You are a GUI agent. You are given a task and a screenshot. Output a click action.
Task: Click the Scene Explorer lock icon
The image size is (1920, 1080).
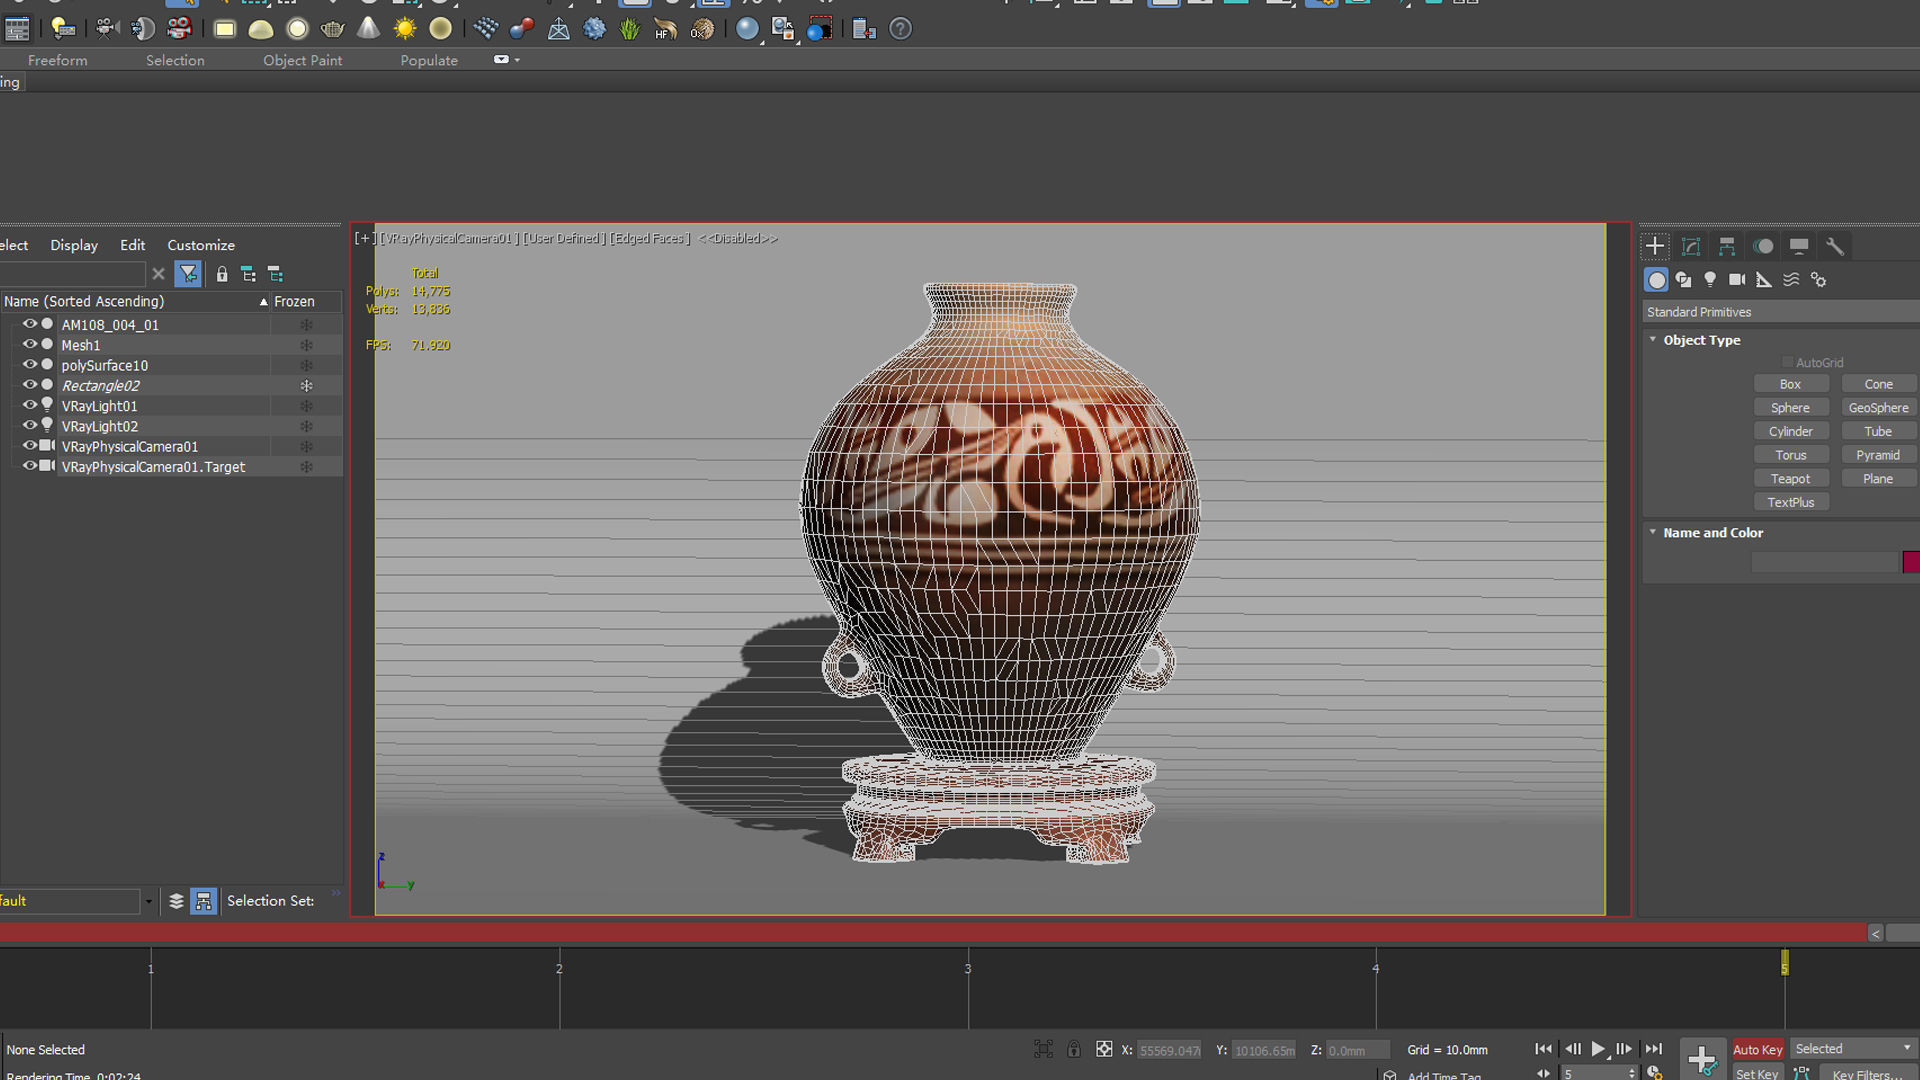222,274
